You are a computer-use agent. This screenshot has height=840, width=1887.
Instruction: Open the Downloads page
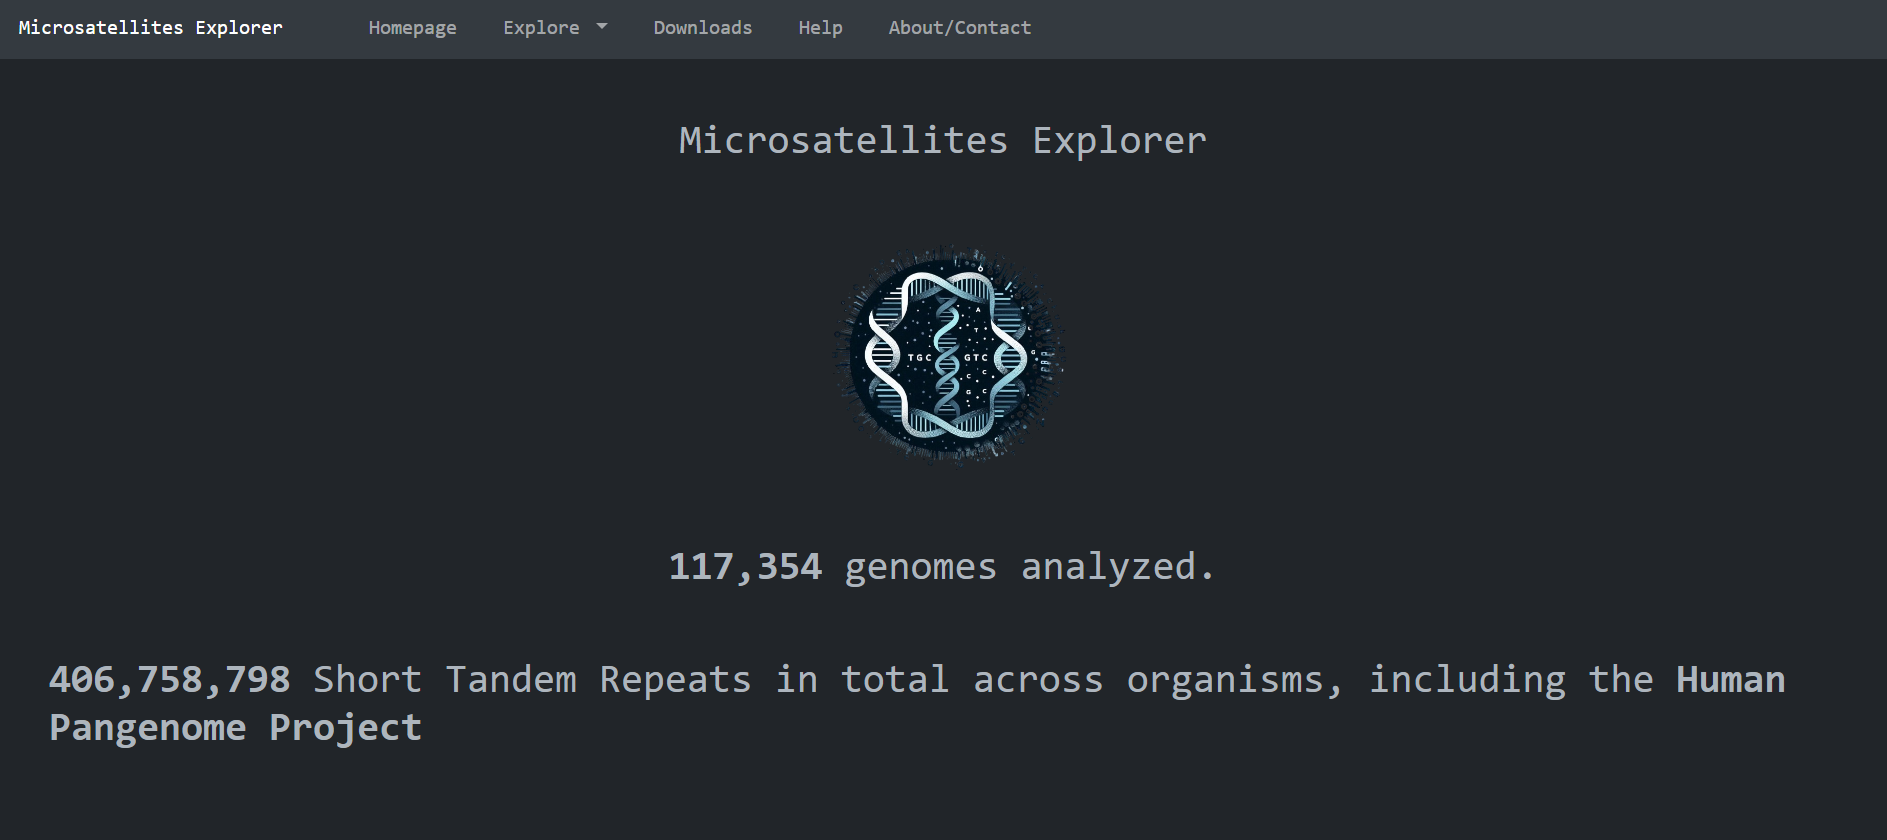(702, 28)
